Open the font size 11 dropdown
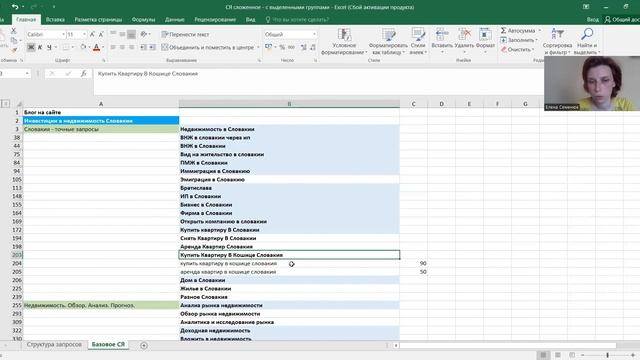The width and height of the screenshot is (640, 360). (84, 35)
